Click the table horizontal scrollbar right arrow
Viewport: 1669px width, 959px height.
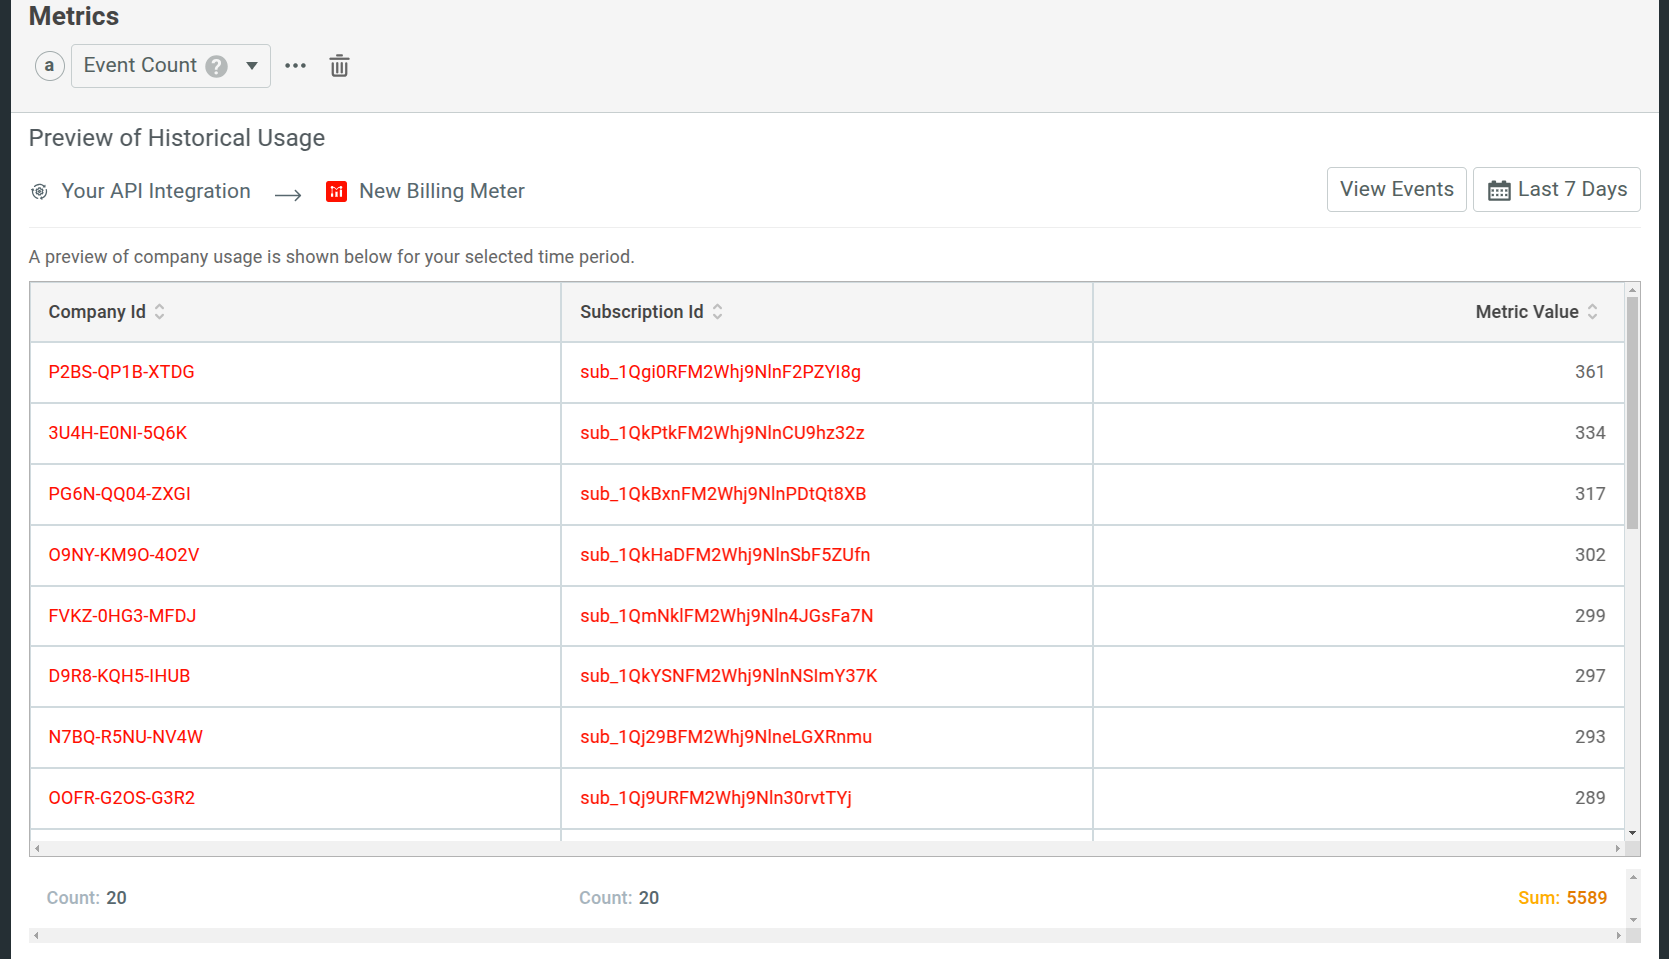[1617, 848]
